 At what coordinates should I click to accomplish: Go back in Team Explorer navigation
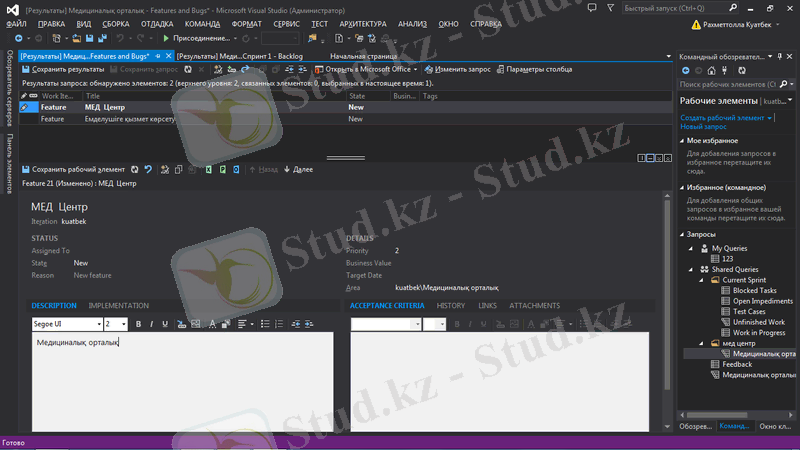pyautogui.click(x=686, y=70)
